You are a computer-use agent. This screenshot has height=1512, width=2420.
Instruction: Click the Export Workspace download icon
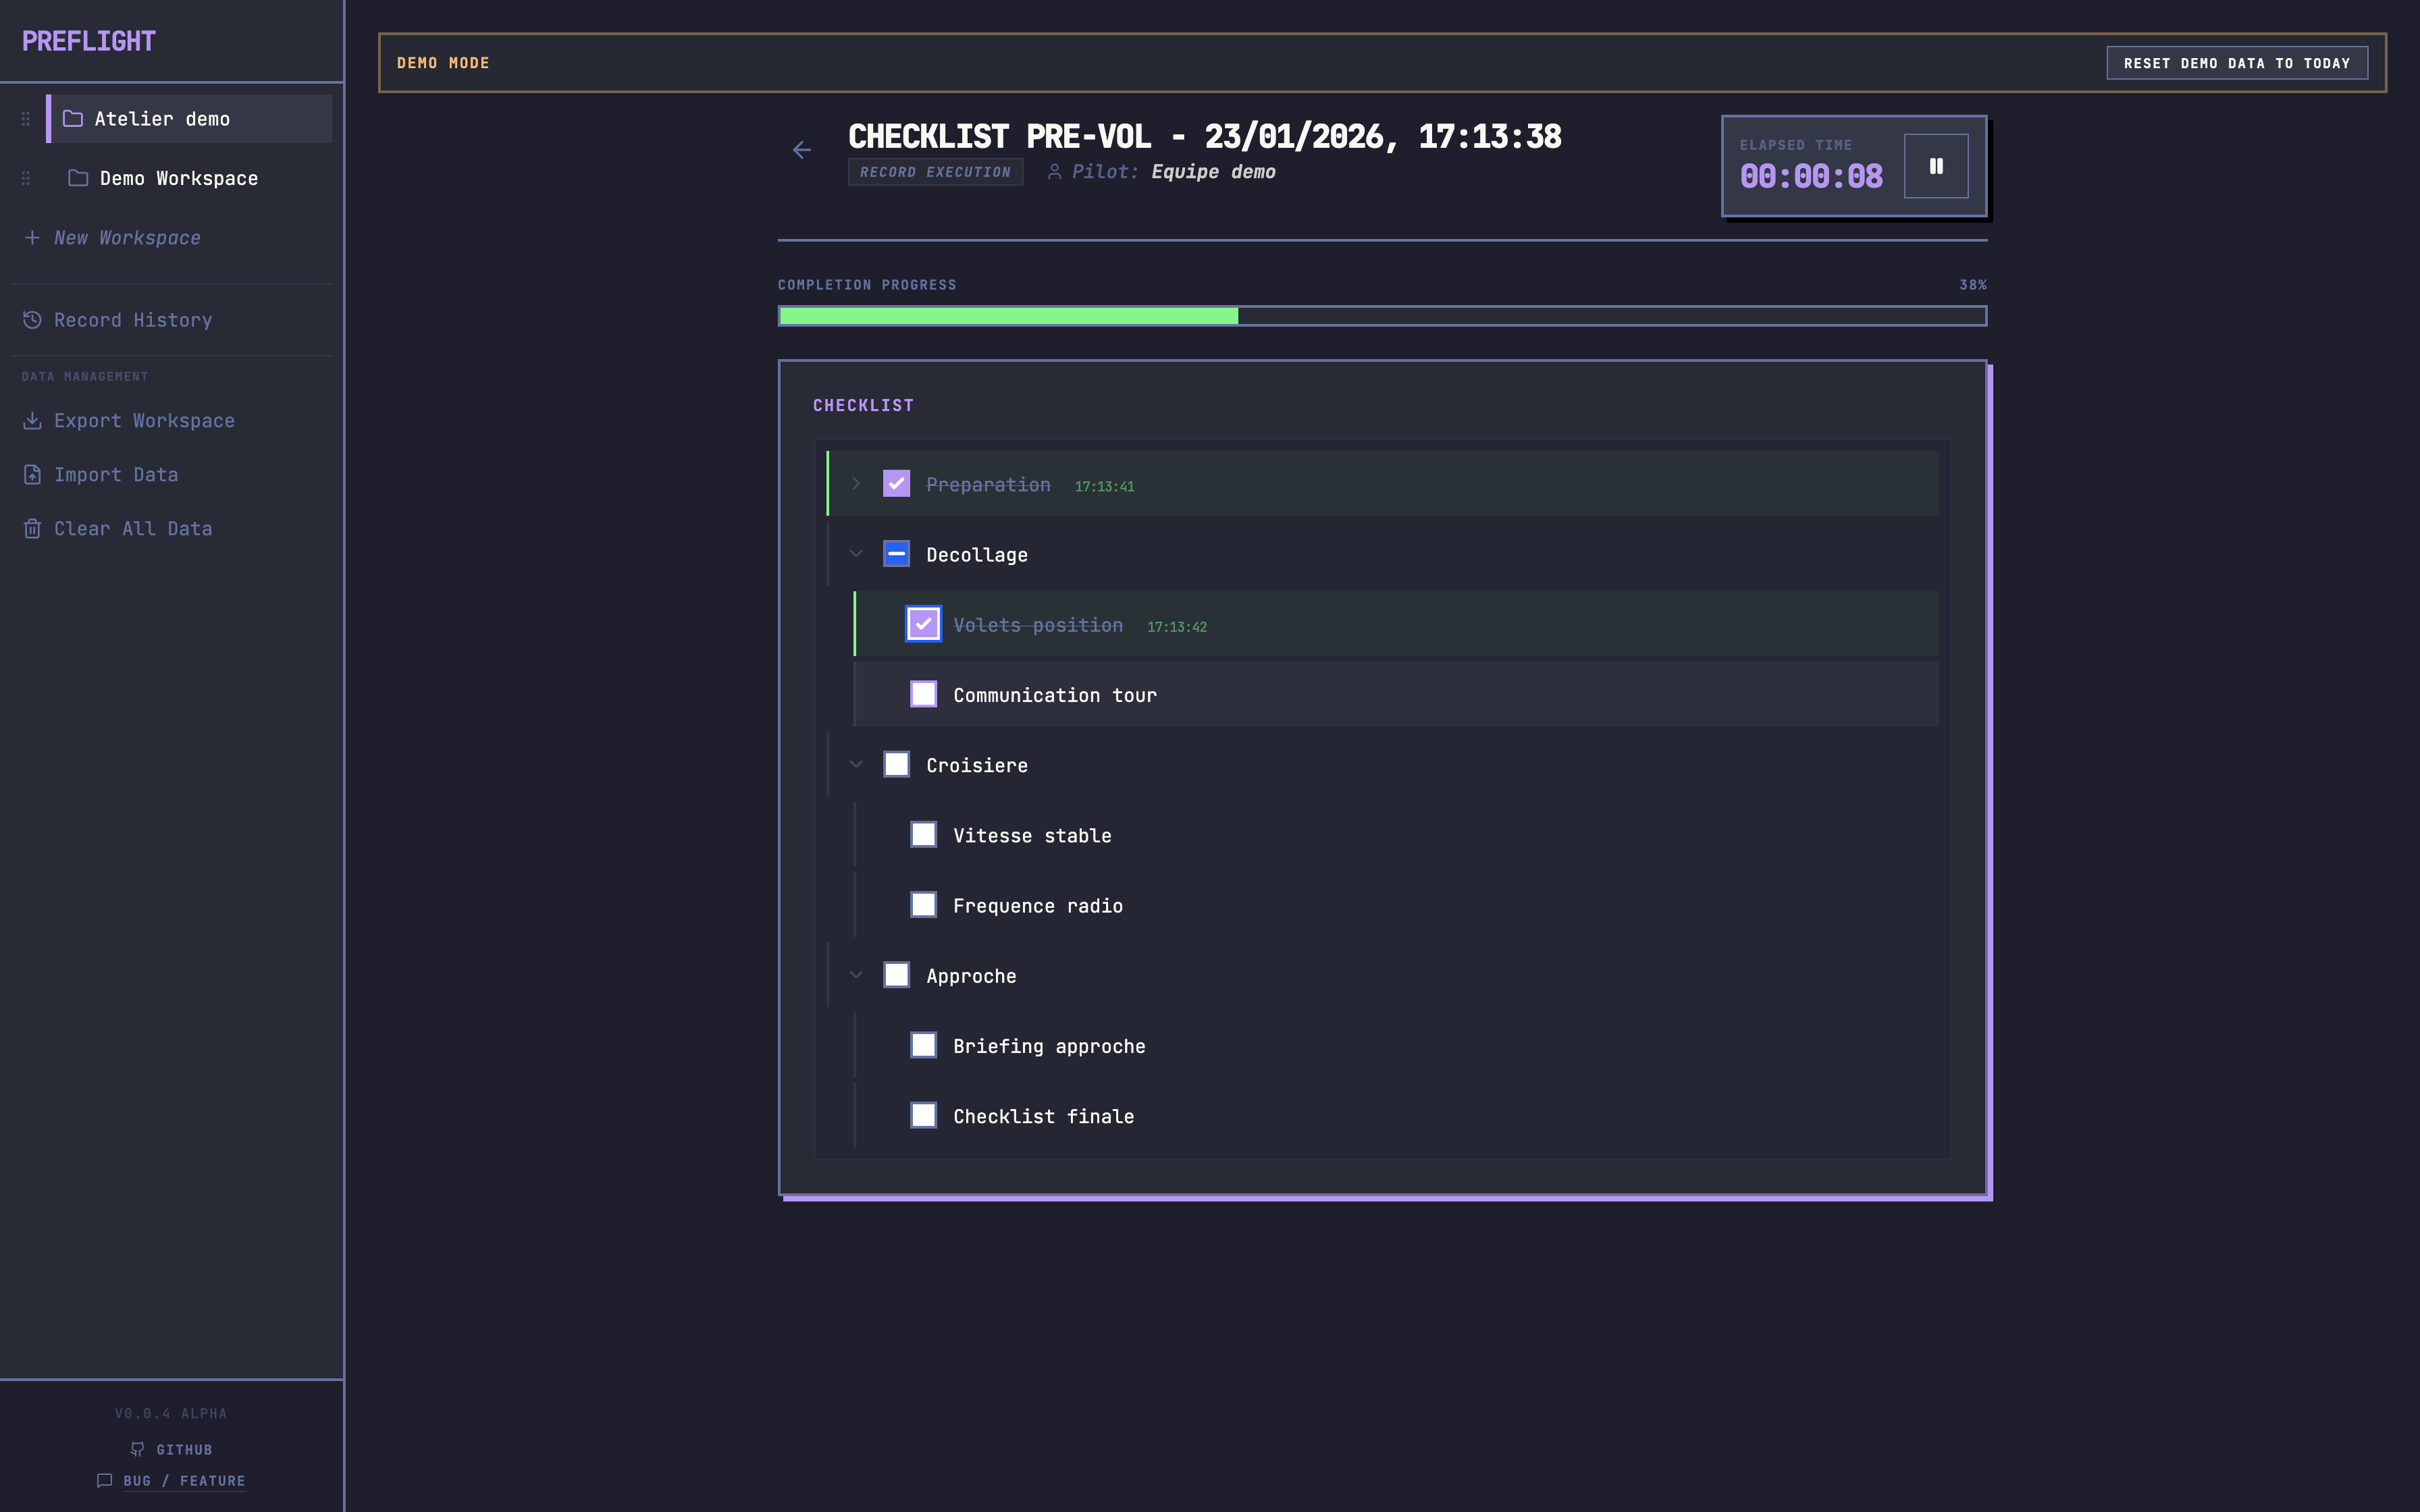(x=32, y=421)
